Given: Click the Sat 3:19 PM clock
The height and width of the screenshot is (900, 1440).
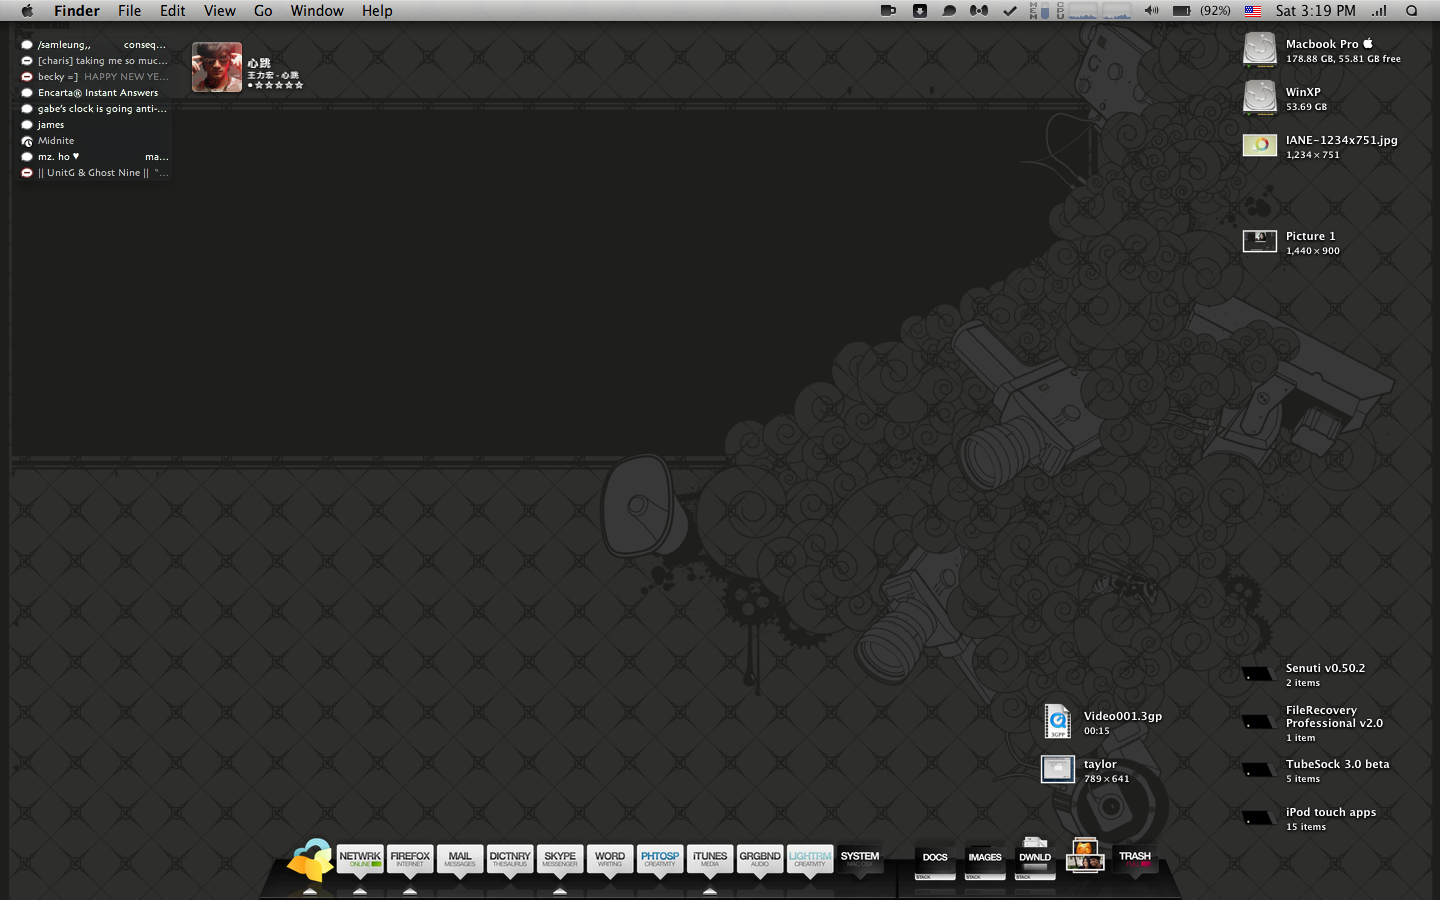Looking at the screenshot, I should pos(1316,11).
